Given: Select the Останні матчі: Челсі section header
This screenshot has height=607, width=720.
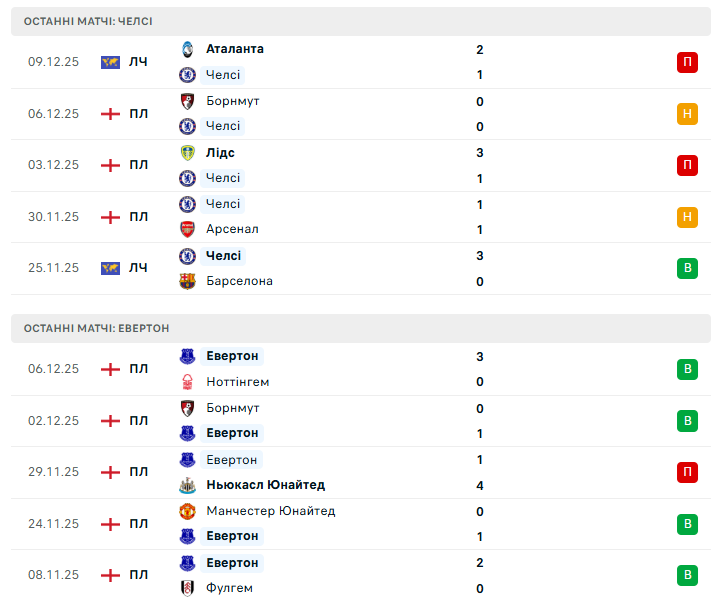Looking at the screenshot, I should click(89, 21).
